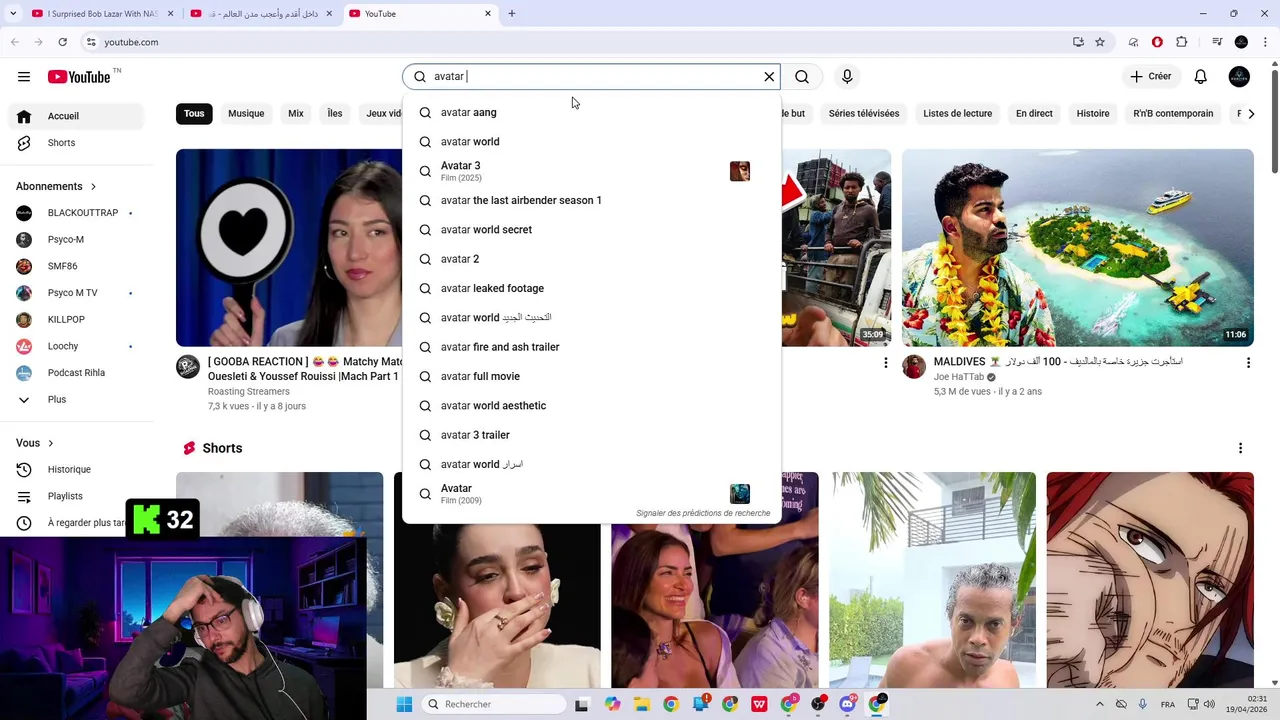Reload the page

click(63, 42)
